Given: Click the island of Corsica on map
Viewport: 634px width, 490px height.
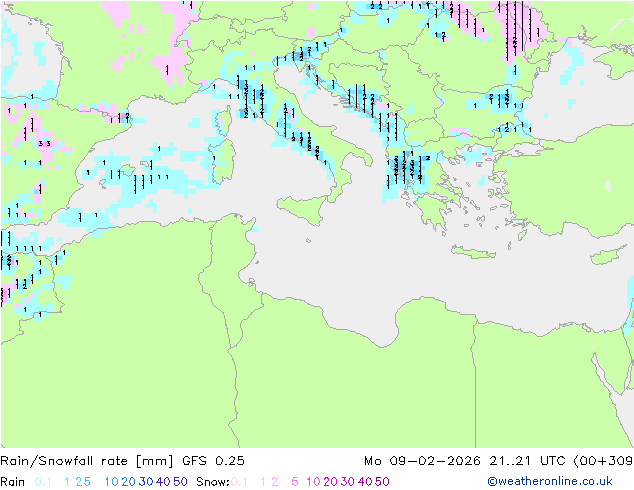Looking at the screenshot, I should [x=225, y=120].
